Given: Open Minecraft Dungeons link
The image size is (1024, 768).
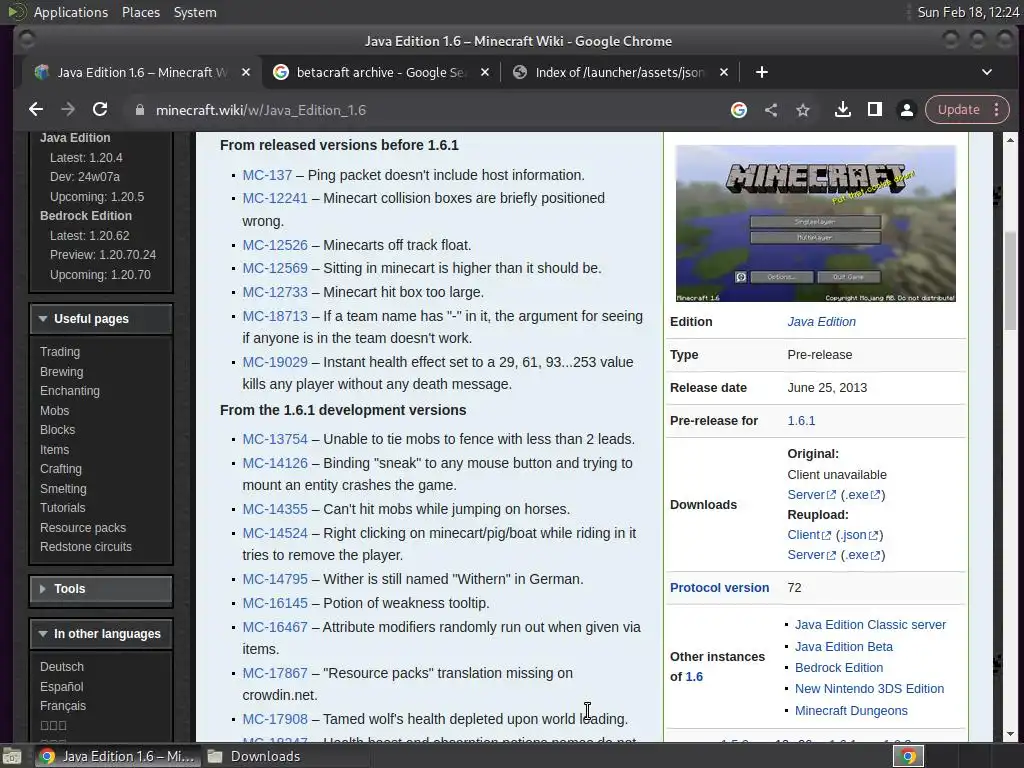Looking at the screenshot, I should [851, 711].
